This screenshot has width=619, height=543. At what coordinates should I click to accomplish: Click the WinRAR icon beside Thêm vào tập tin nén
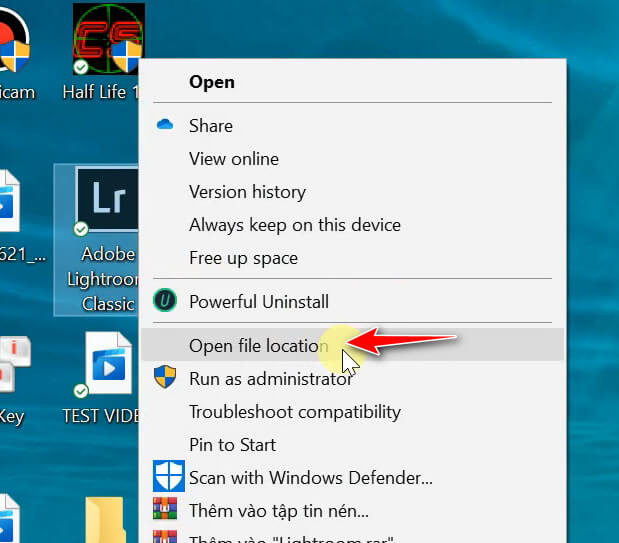click(x=164, y=510)
